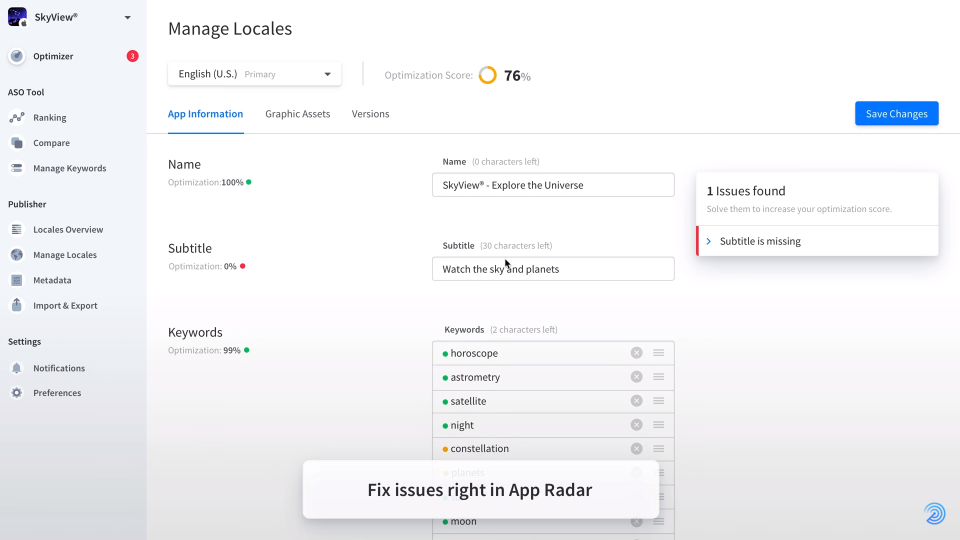The width and height of the screenshot is (960, 540).
Task: Select the satellite keyword text
Action: [468, 401]
